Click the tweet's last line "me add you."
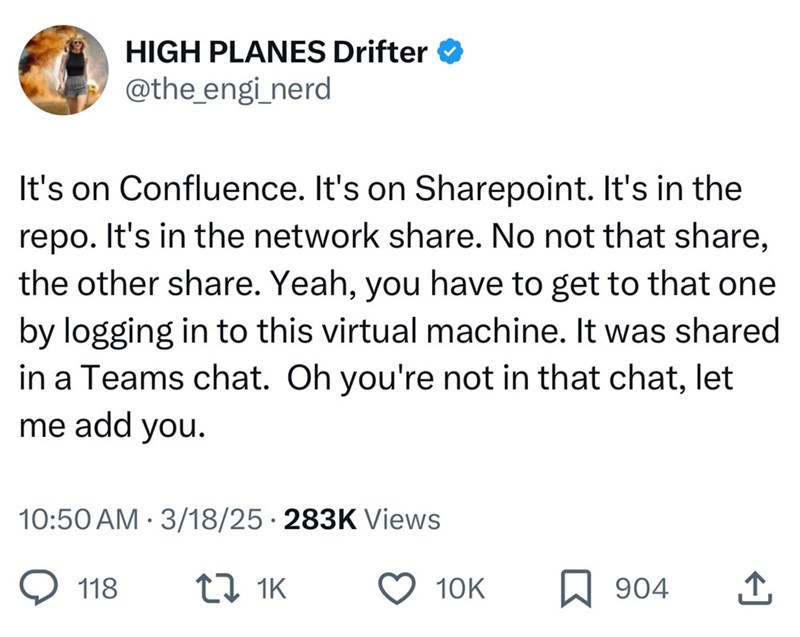The image size is (800, 637). pyautogui.click(x=113, y=426)
